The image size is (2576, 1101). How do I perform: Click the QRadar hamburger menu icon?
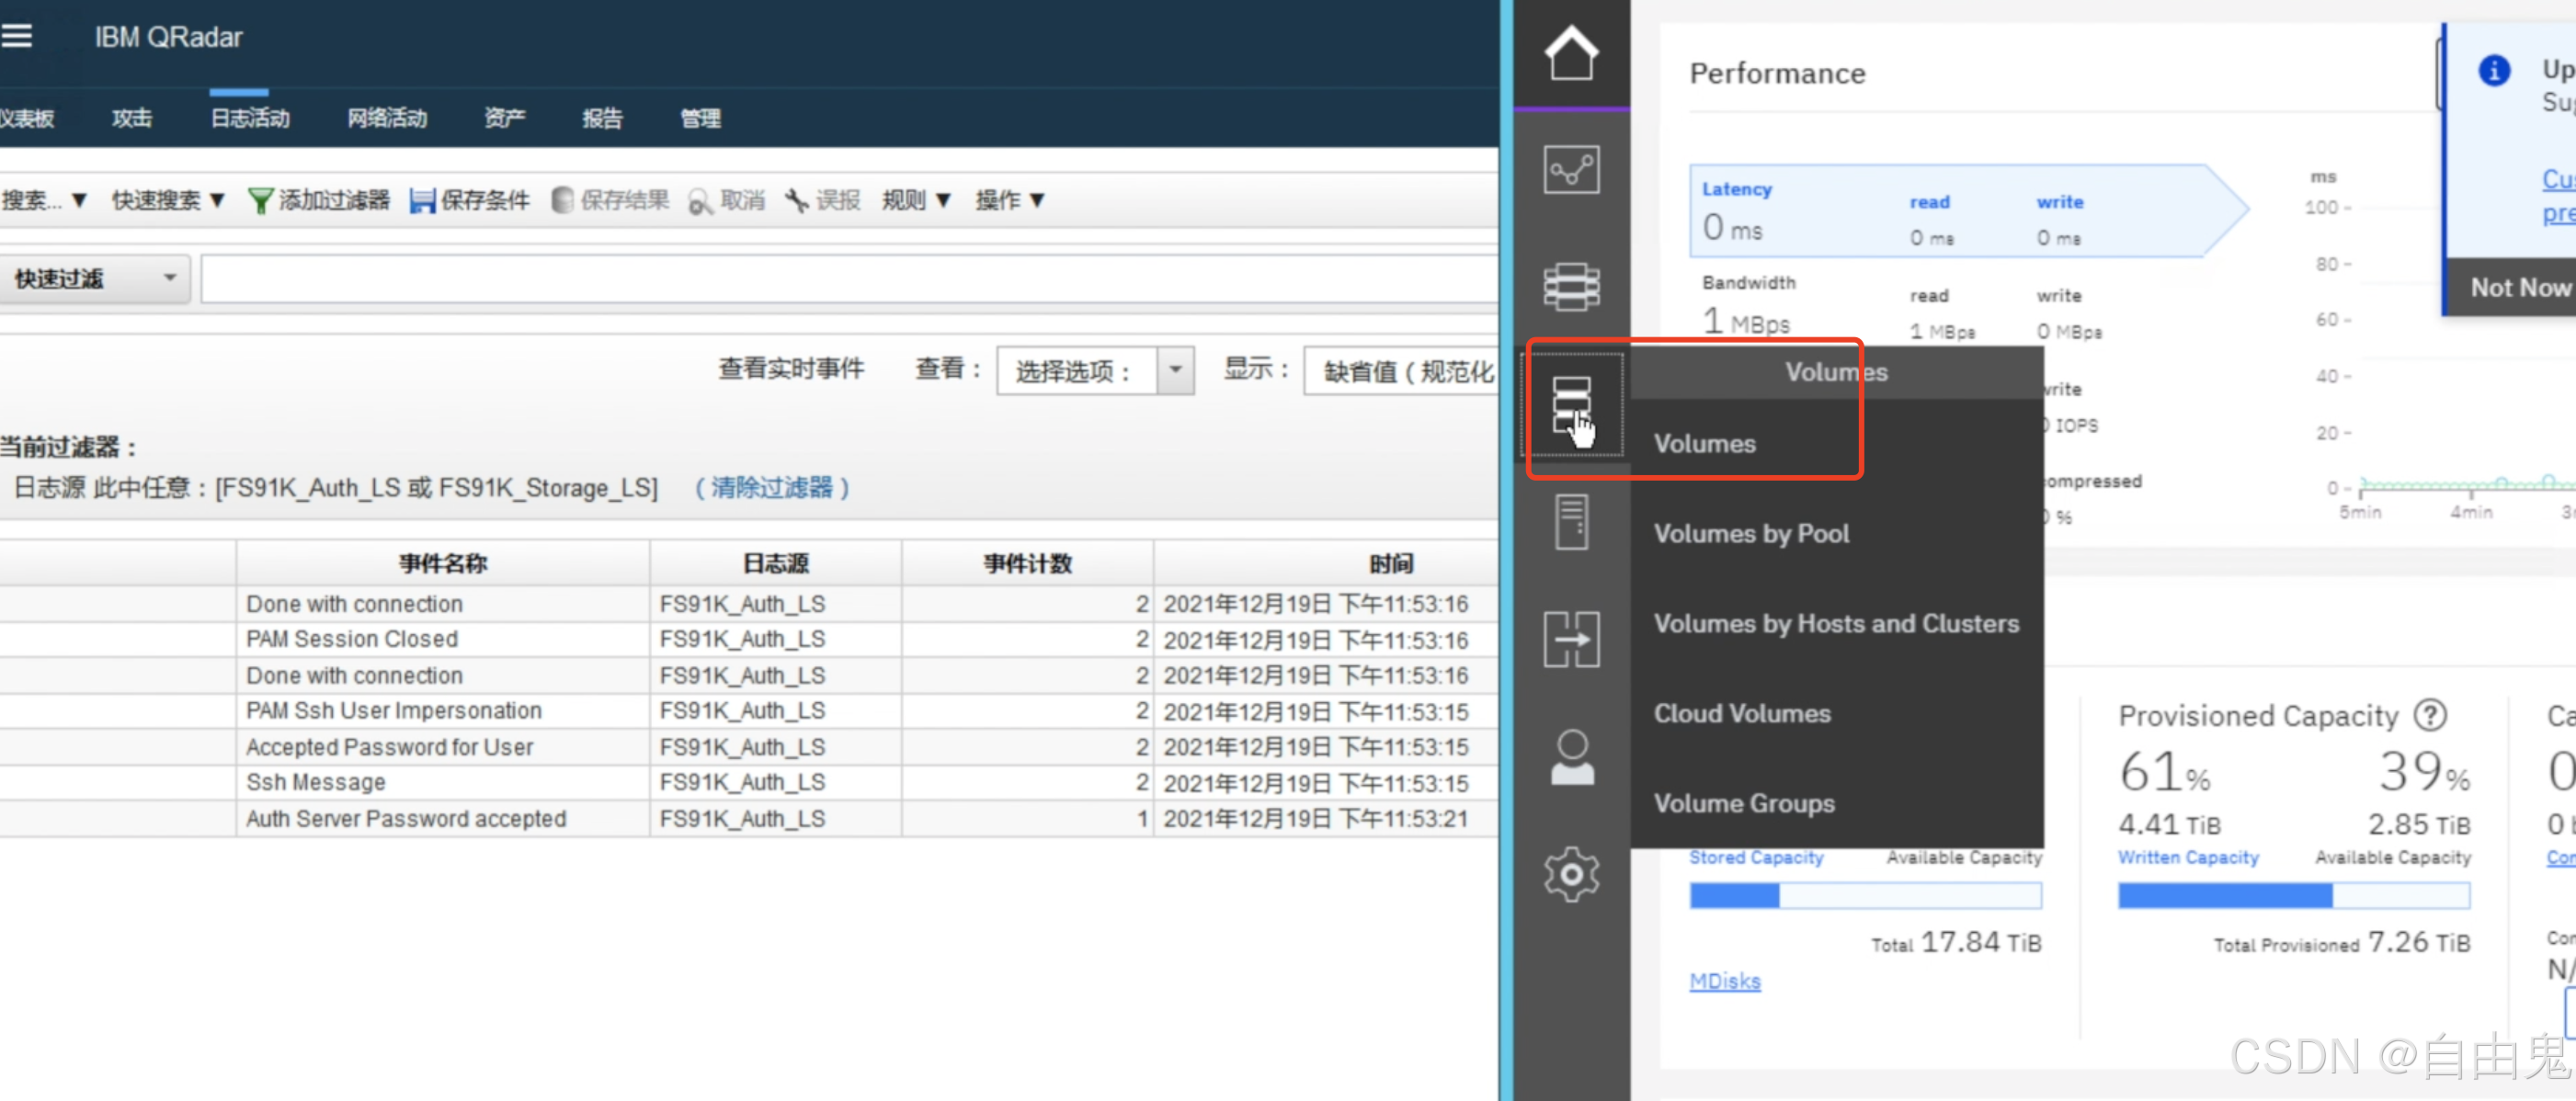(17, 37)
